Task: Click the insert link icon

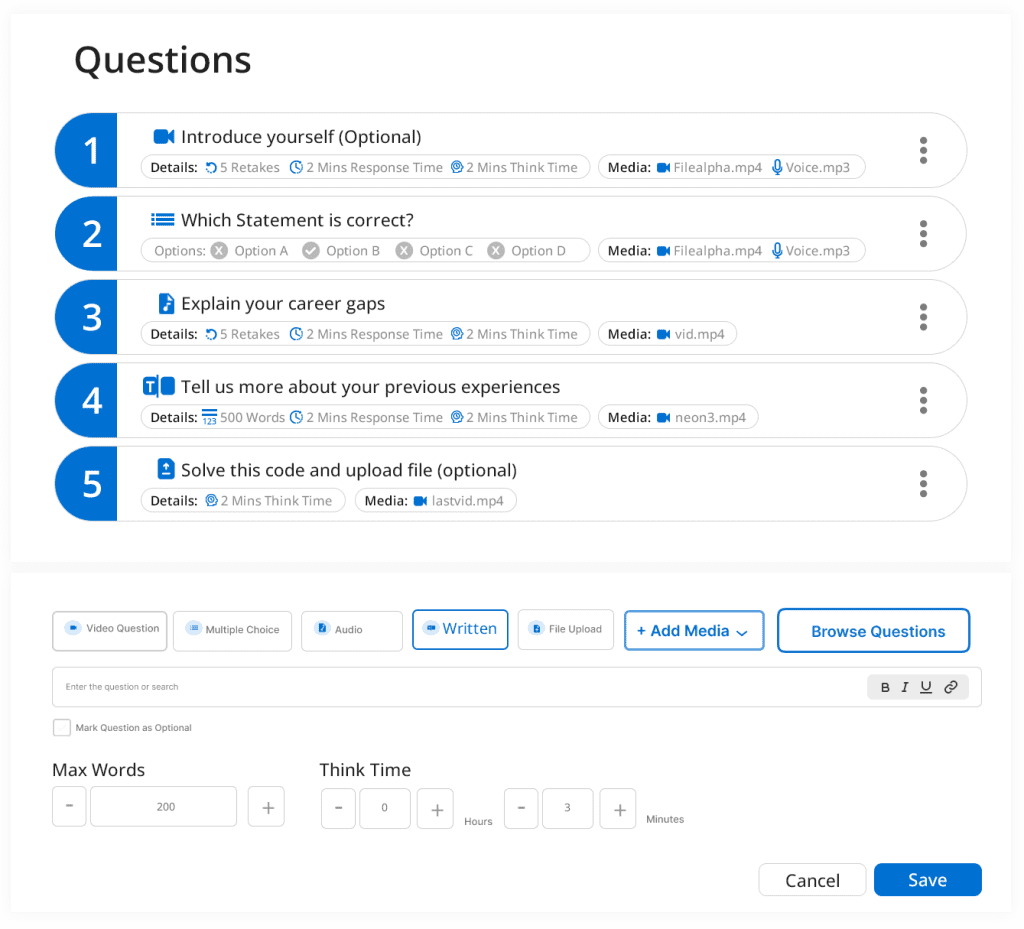Action: (x=951, y=687)
